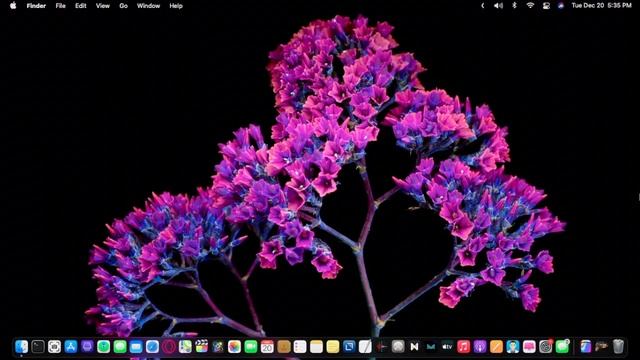This screenshot has width=640, height=360.
Task: Click the date and time Tue Dec 20
Action: tap(602, 6)
